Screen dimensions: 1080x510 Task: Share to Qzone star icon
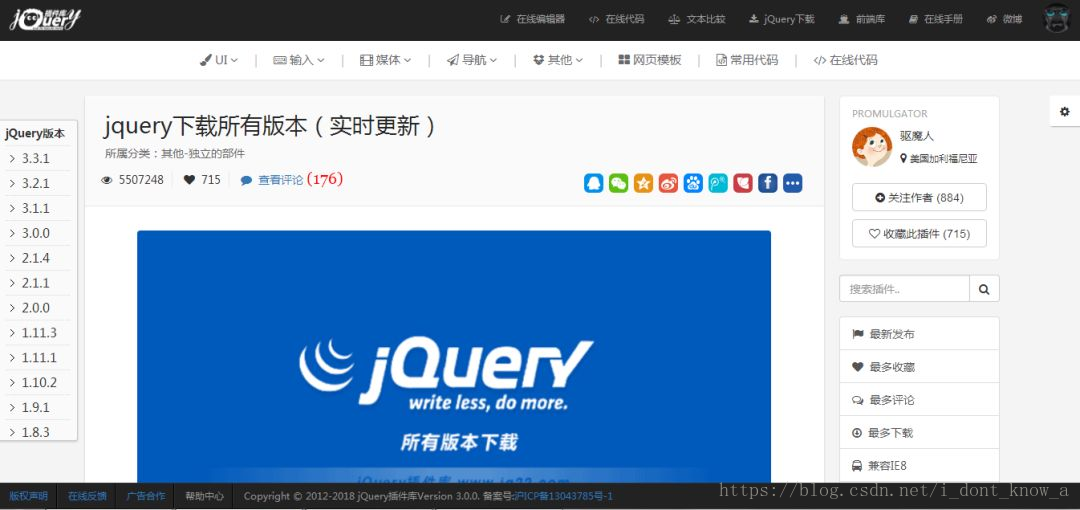643,183
